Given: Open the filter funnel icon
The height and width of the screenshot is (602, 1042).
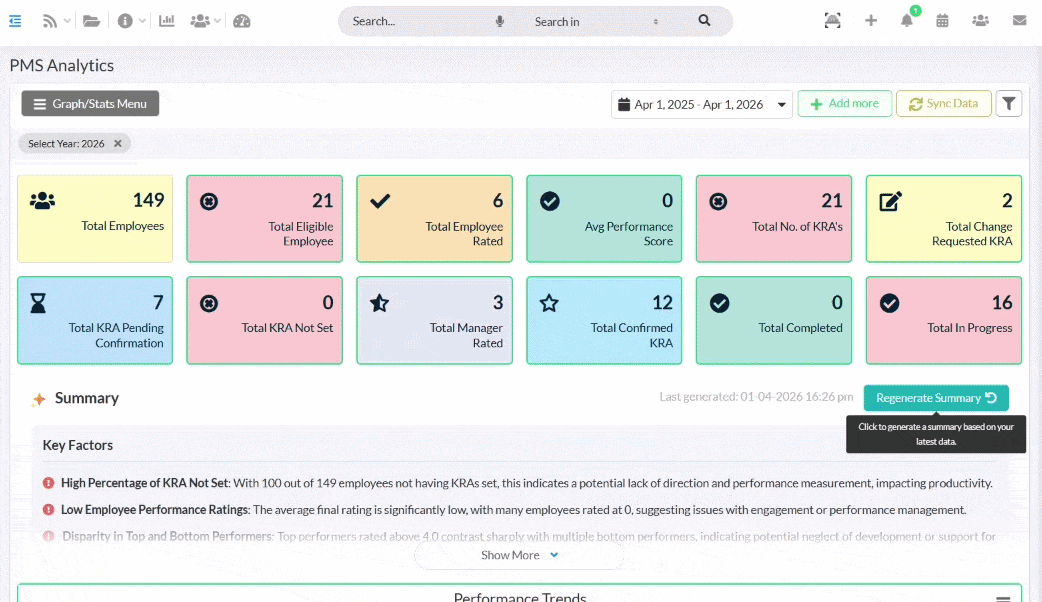Looking at the screenshot, I should point(1009,104).
